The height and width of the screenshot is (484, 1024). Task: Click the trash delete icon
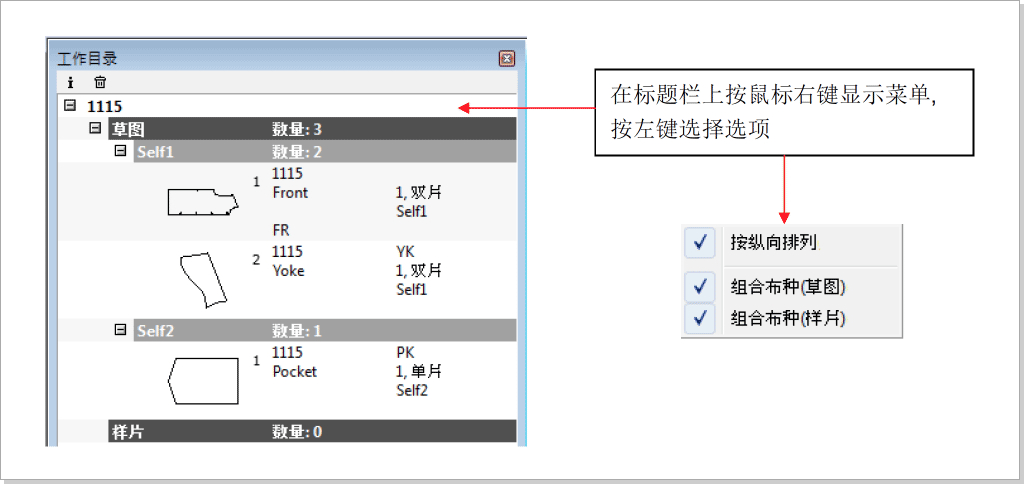pyautogui.click(x=100, y=82)
